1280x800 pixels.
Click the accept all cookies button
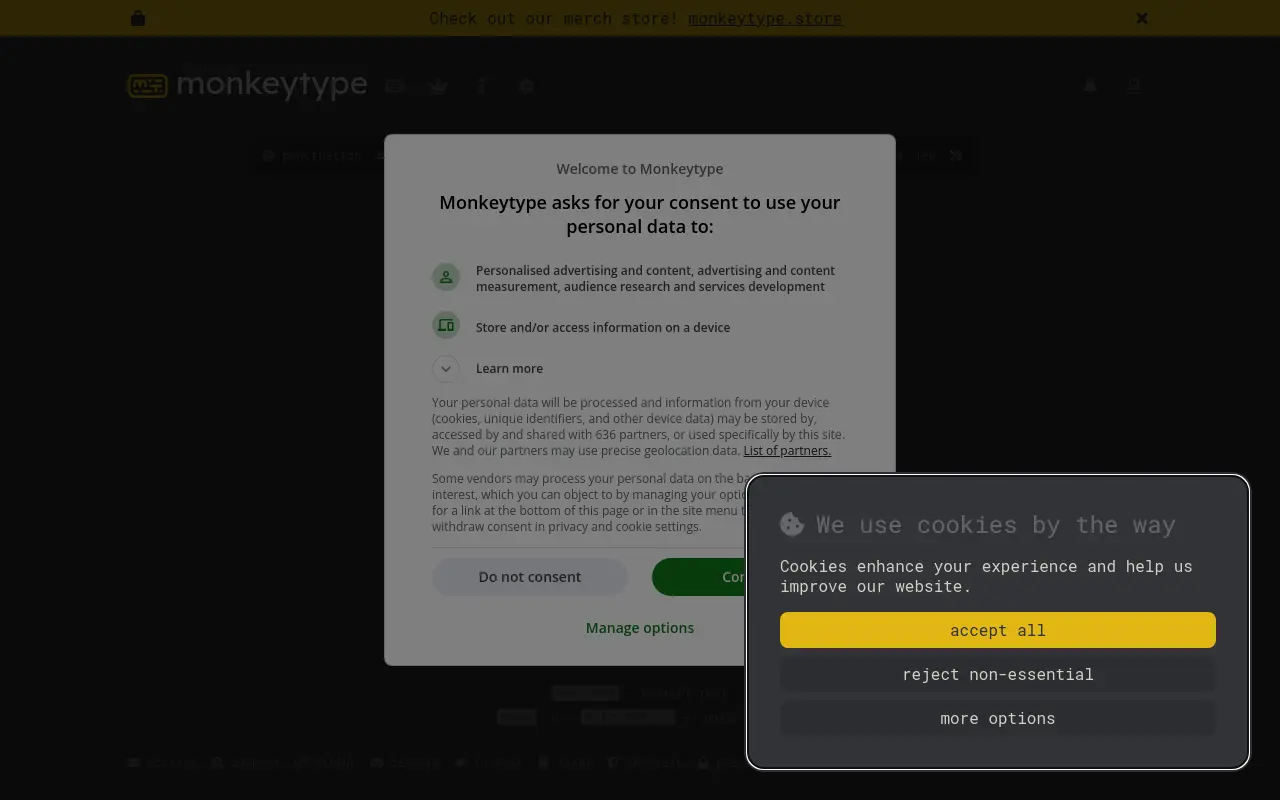point(998,630)
